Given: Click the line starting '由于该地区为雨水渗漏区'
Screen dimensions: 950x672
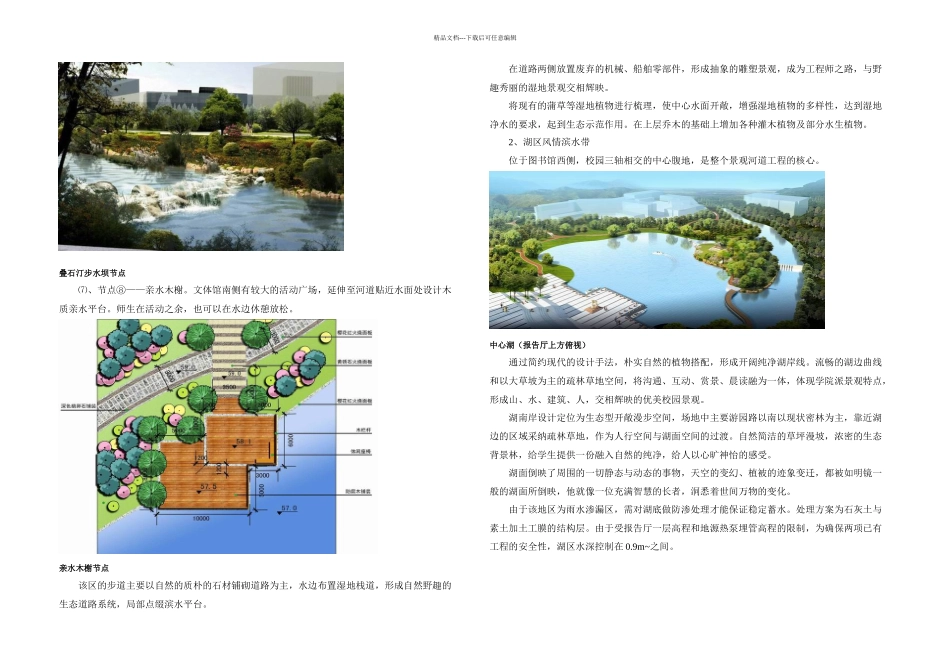Looking at the screenshot, I should pyautogui.click(x=695, y=510).
